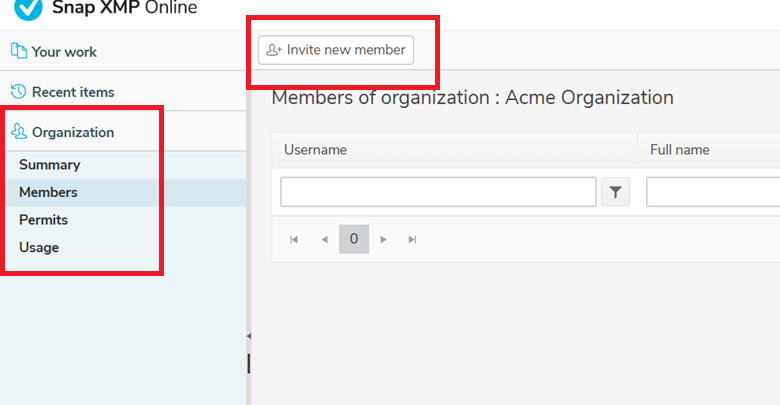Jump to last page of members
780x405 pixels.
coord(412,240)
